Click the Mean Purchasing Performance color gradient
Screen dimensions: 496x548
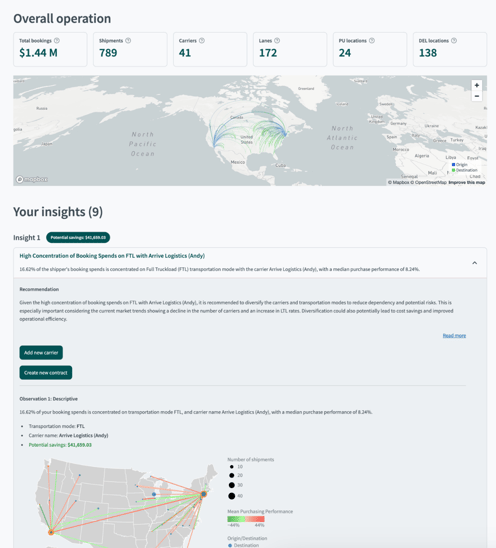[246, 519]
